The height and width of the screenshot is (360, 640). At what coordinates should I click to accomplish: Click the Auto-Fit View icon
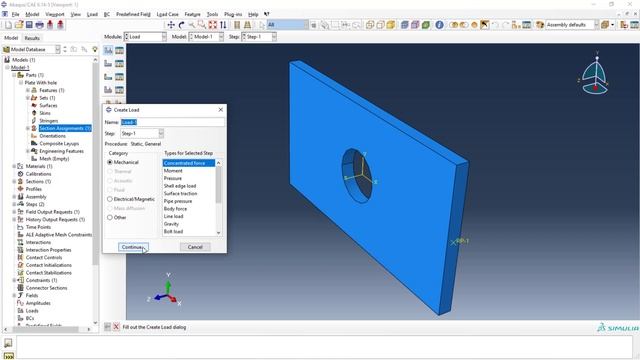[x=213, y=25]
